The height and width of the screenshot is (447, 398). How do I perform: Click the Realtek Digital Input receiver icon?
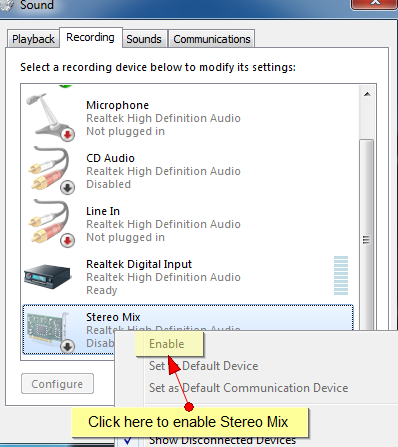click(x=48, y=277)
